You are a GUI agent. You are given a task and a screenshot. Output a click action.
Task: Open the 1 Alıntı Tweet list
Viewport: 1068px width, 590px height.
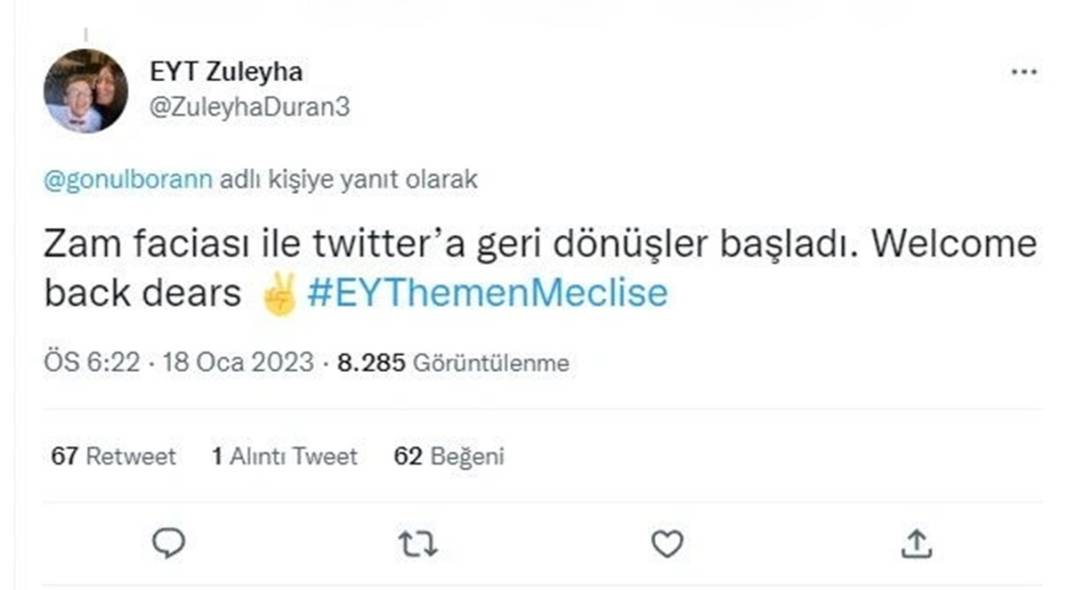(287, 456)
